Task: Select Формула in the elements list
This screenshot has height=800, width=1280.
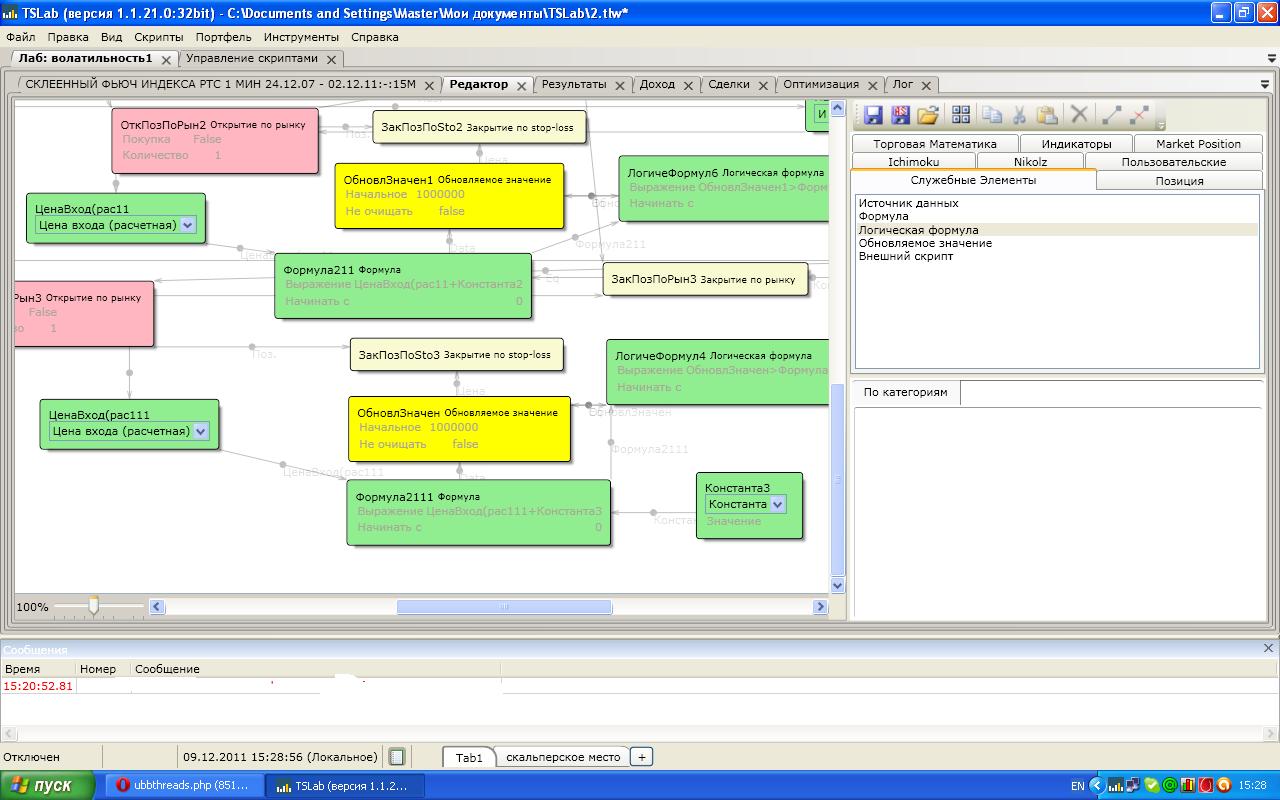Action: (884, 216)
